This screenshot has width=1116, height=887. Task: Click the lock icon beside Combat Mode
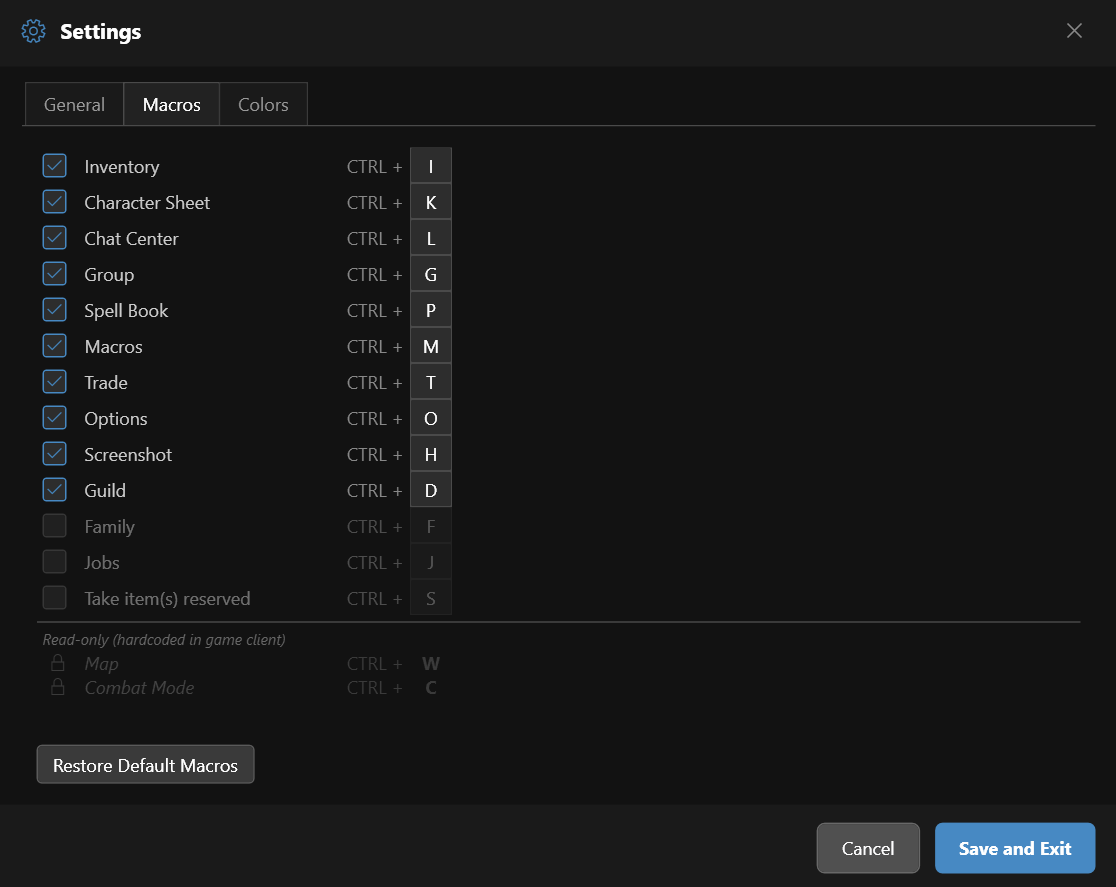[x=58, y=687]
